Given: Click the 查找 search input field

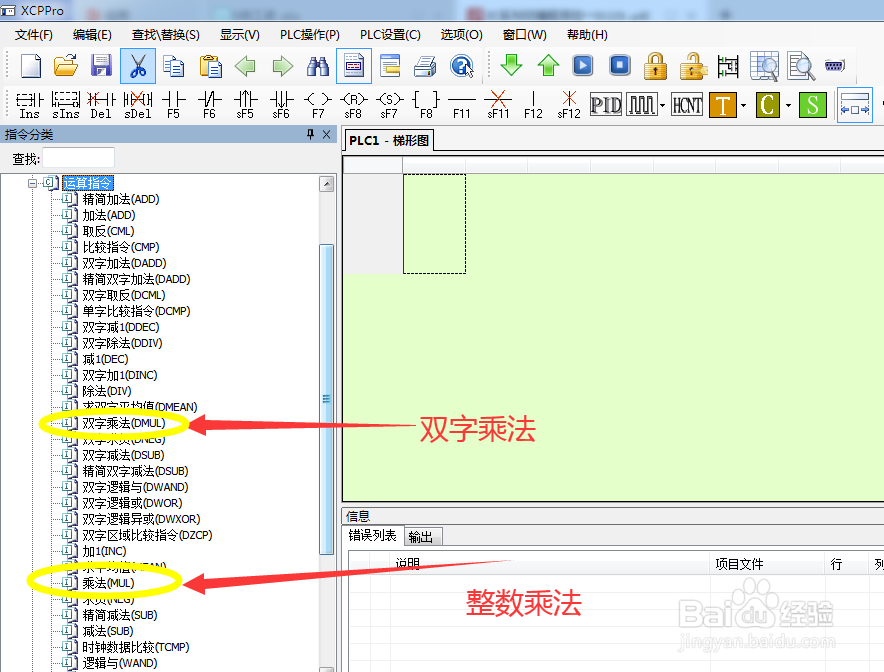Looking at the screenshot, I should point(78,158).
